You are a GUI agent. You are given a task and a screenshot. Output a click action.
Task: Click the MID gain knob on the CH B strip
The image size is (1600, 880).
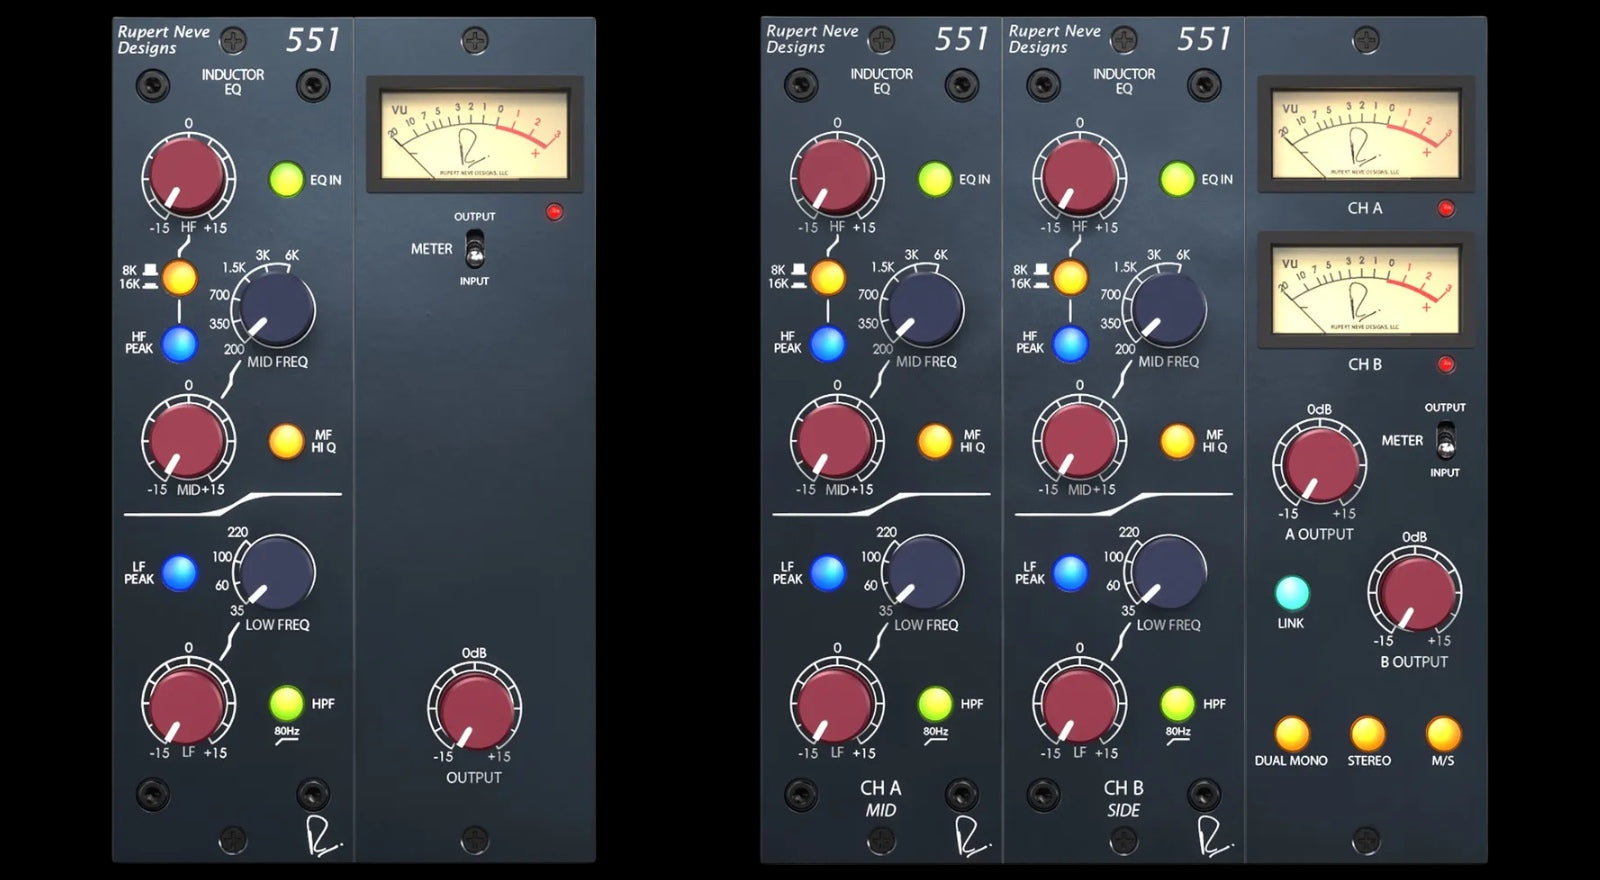1078,438
